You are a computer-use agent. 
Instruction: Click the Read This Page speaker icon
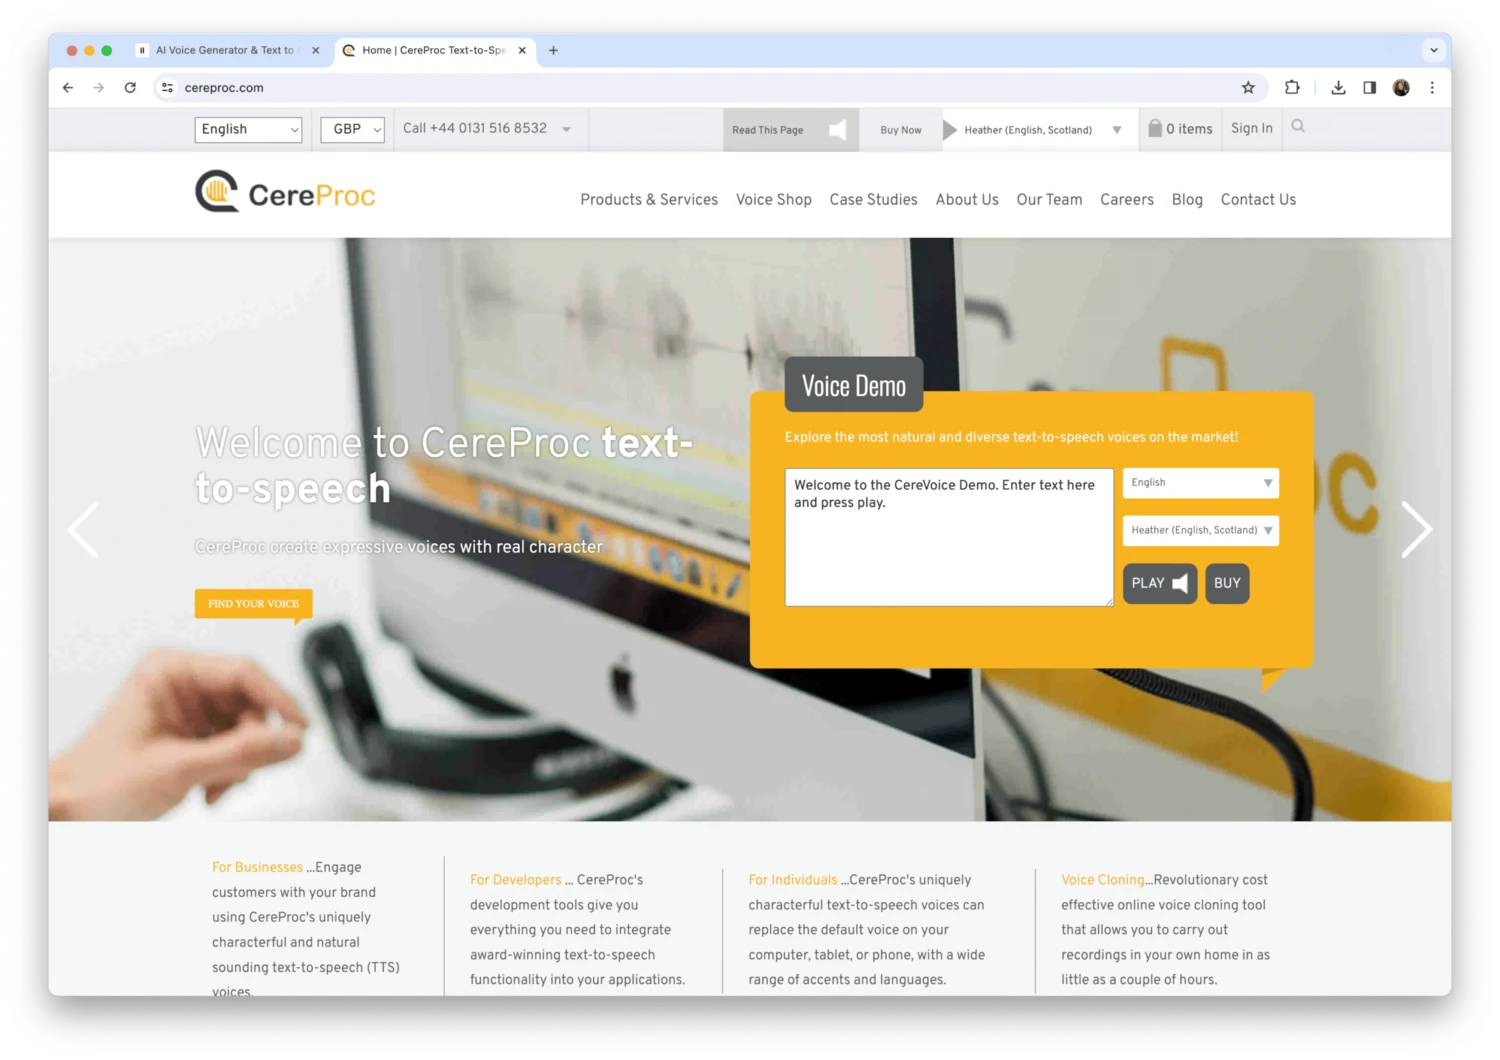click(x=838, y=130)
